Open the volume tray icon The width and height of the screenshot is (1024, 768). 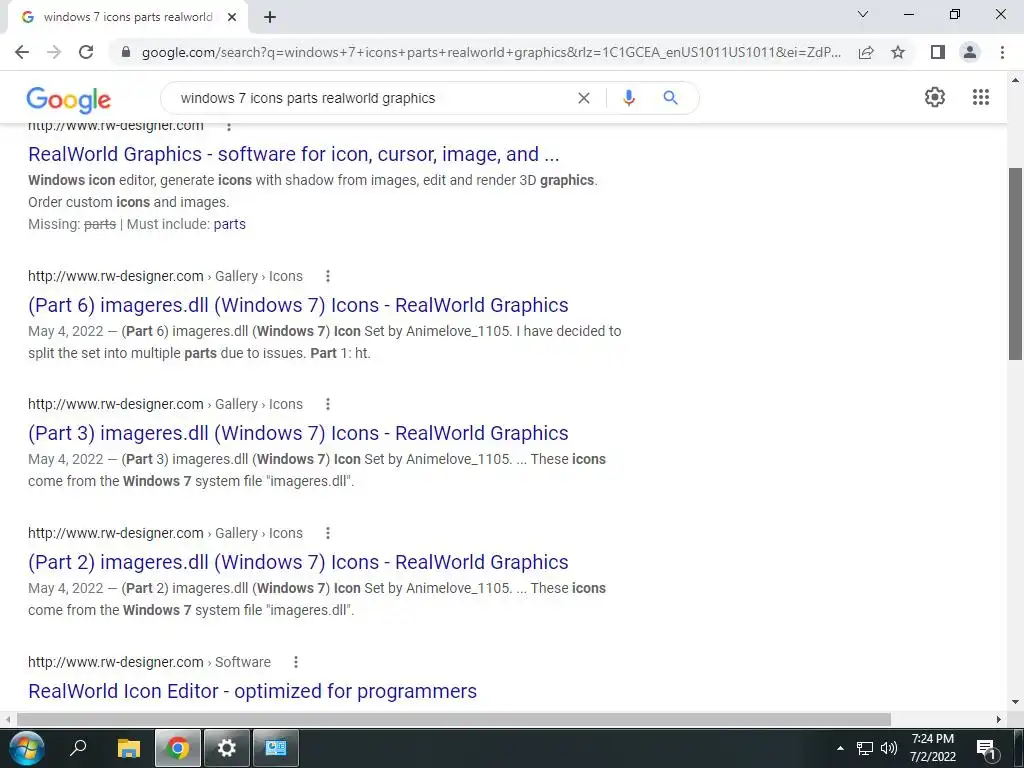[889, 748]
